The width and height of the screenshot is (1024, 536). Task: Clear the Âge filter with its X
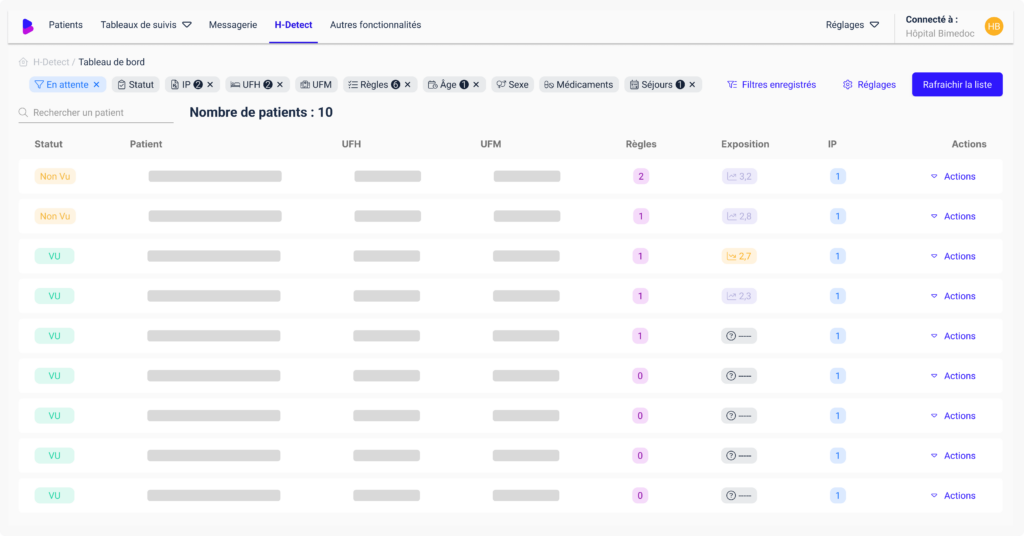click(x=476, y=85)
